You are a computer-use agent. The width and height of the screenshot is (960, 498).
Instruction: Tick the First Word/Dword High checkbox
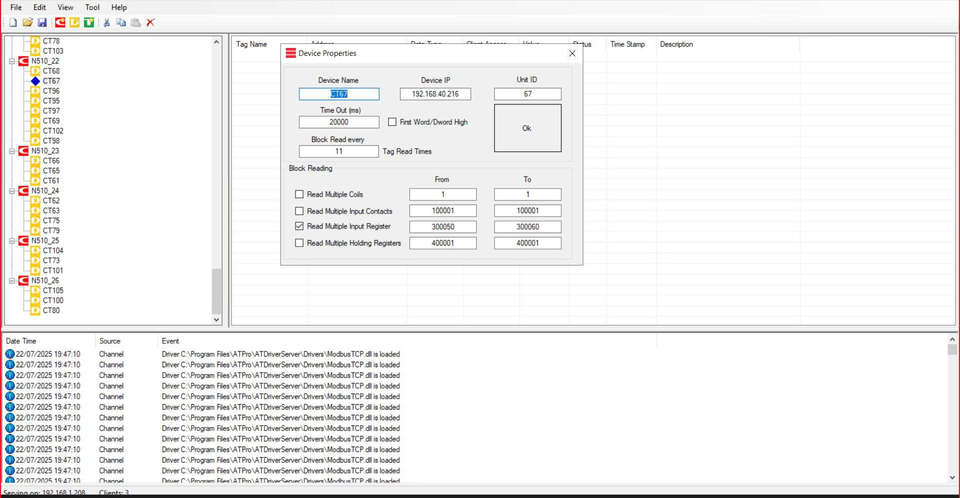tap(392, 122)
